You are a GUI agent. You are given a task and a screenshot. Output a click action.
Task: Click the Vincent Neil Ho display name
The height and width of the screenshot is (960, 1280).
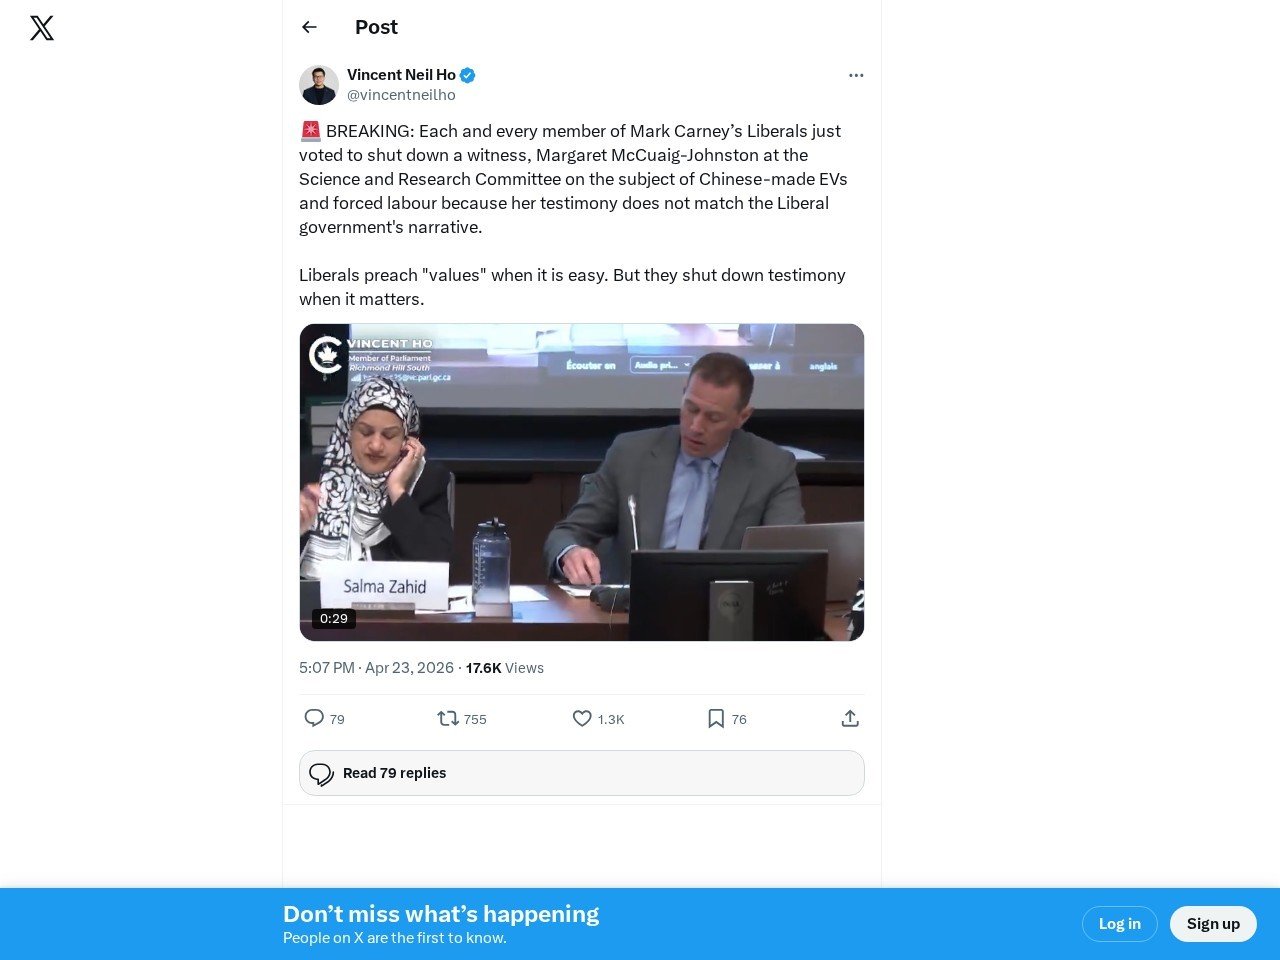(x=401, y=75)
